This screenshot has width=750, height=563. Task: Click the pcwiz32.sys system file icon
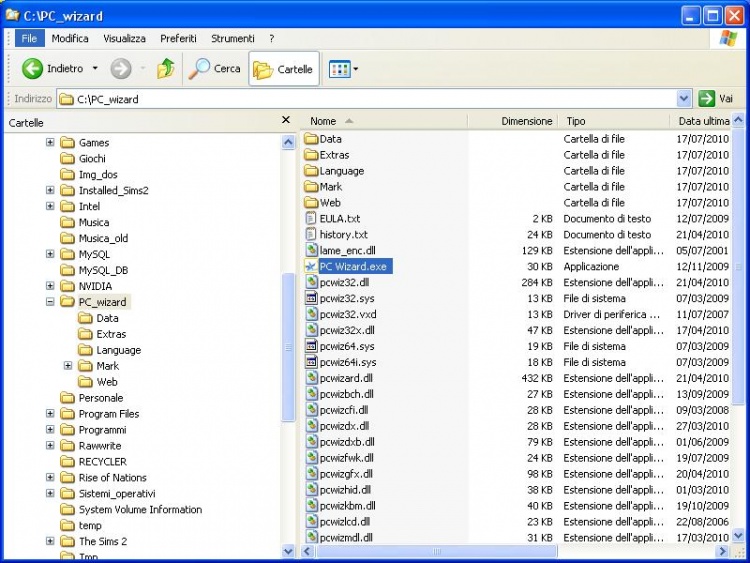point(310,299)
